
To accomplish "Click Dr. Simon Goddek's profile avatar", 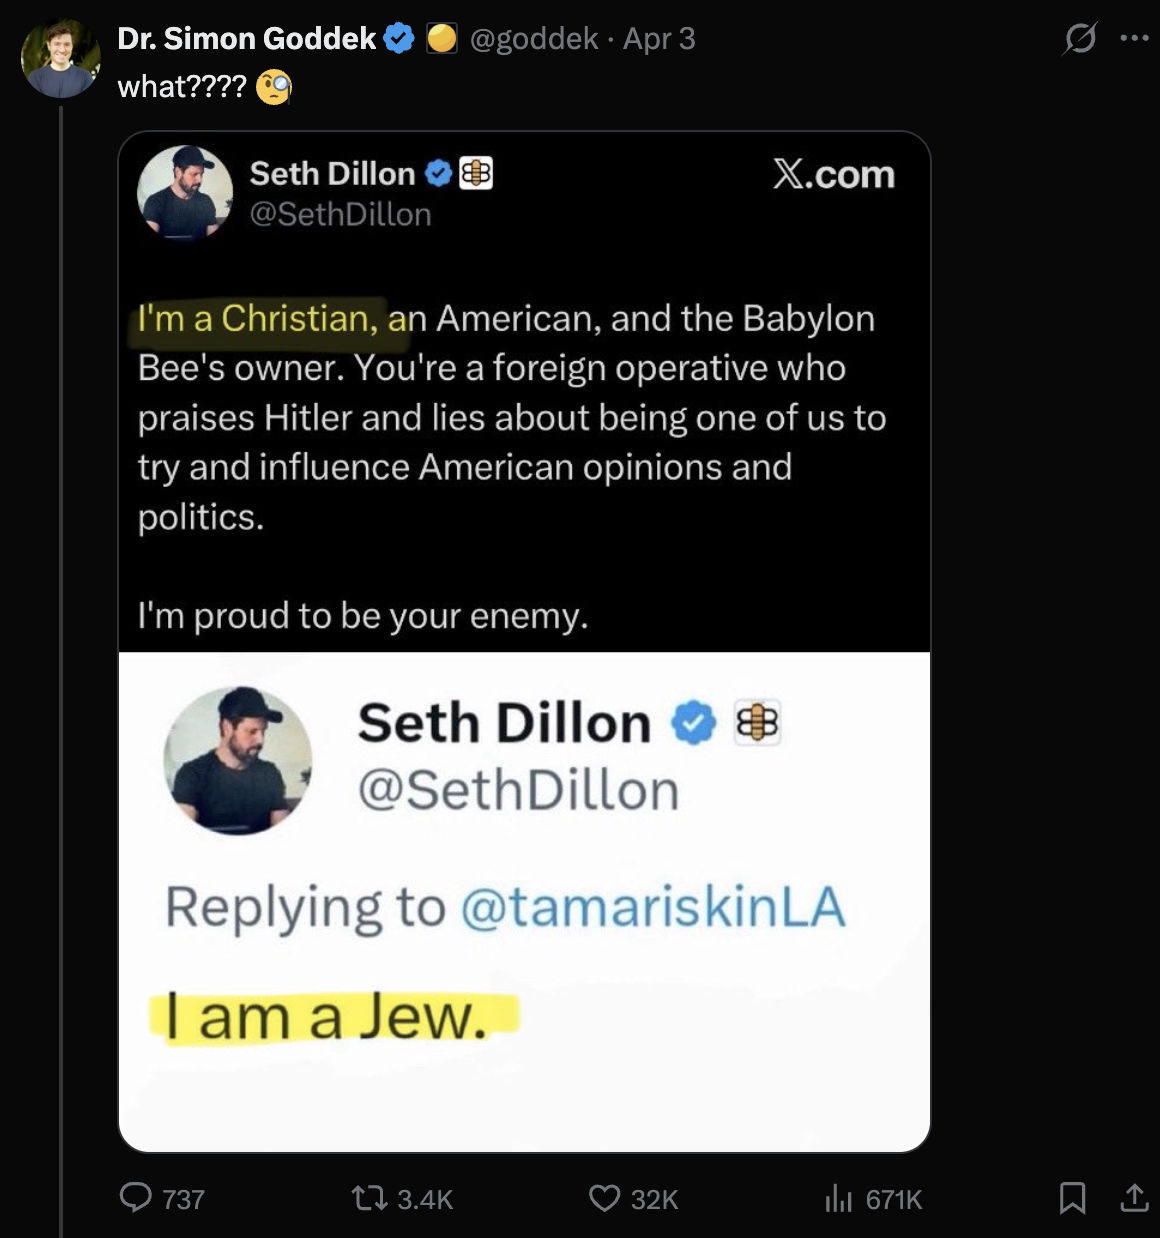I will [60, 58].
